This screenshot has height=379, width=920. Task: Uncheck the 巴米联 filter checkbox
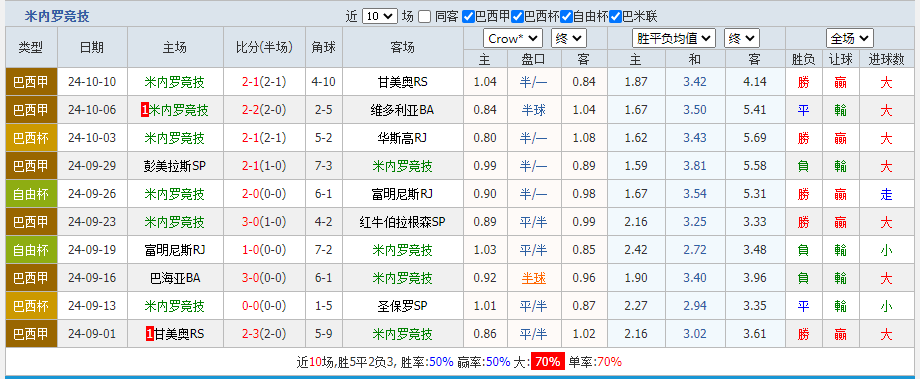tap(615, 16)
